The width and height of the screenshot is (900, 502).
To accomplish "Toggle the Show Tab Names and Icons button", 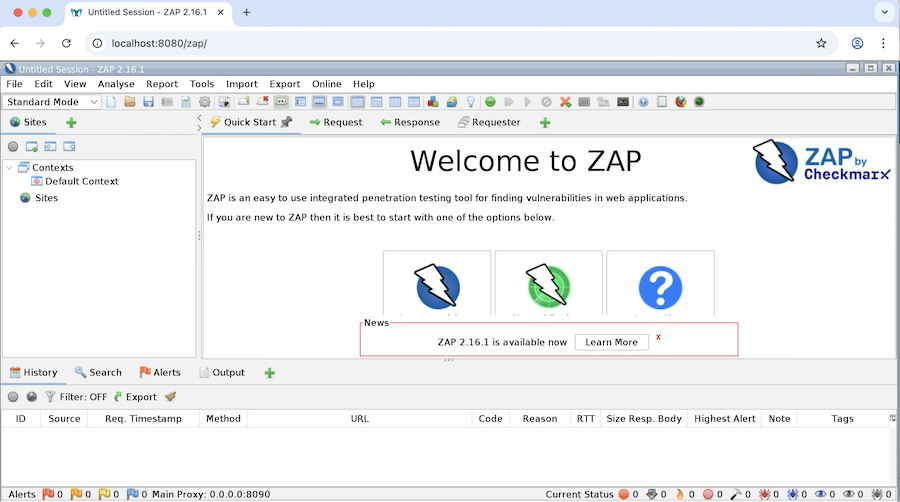I will (x=281, y=102).
